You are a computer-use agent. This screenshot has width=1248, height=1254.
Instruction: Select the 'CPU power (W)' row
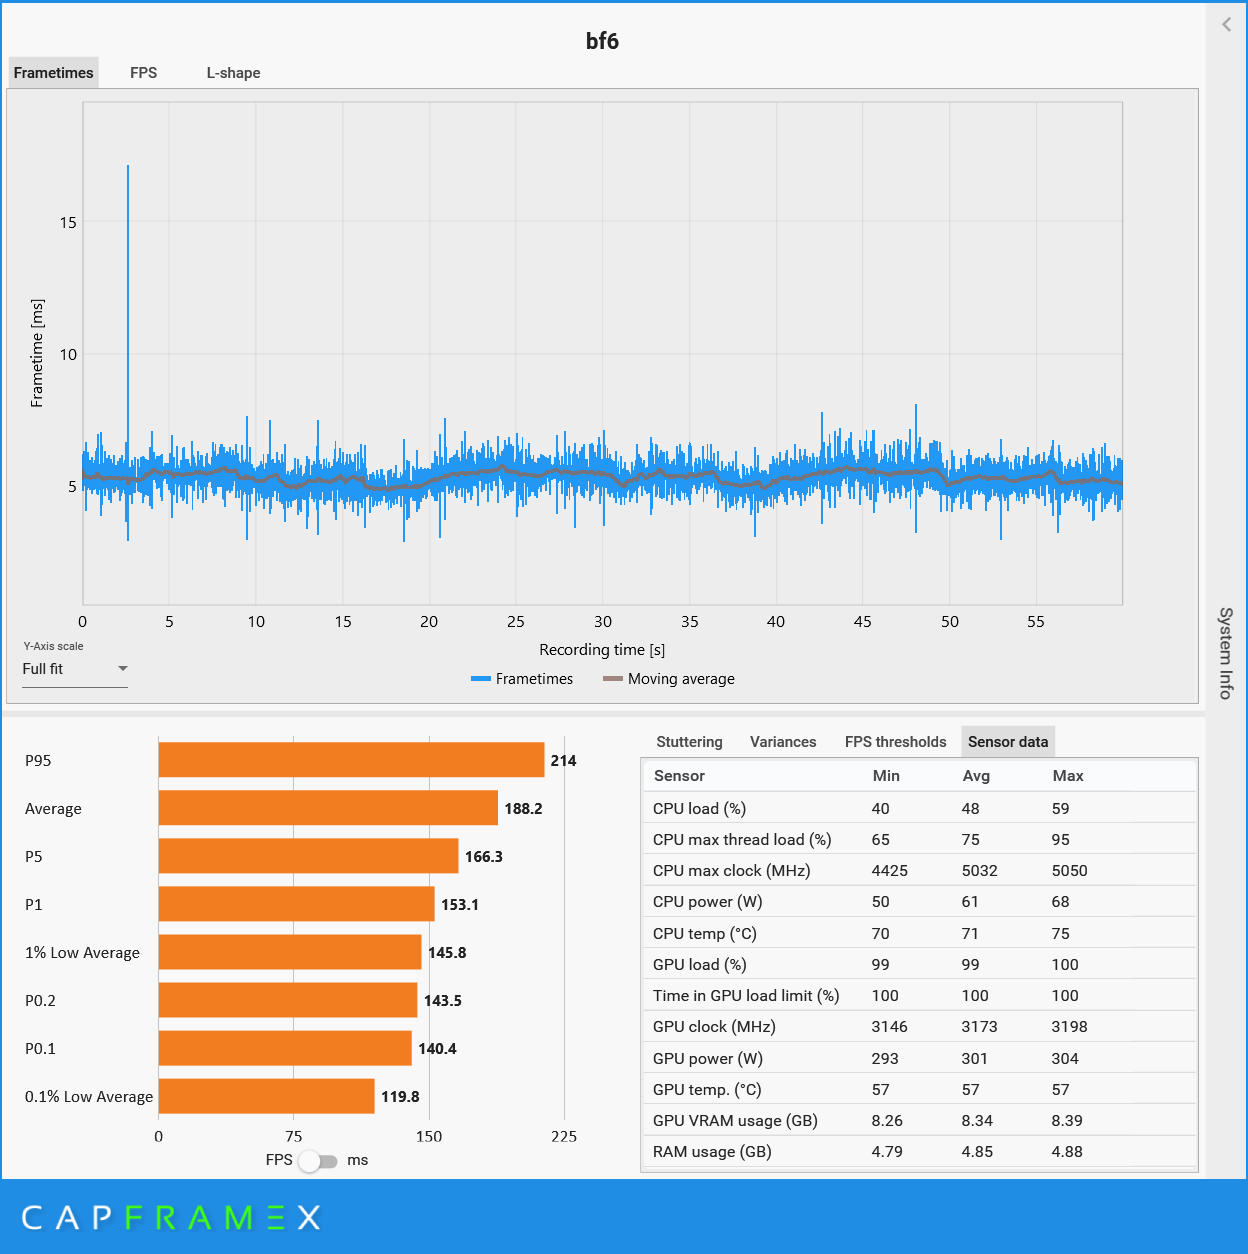919,901
